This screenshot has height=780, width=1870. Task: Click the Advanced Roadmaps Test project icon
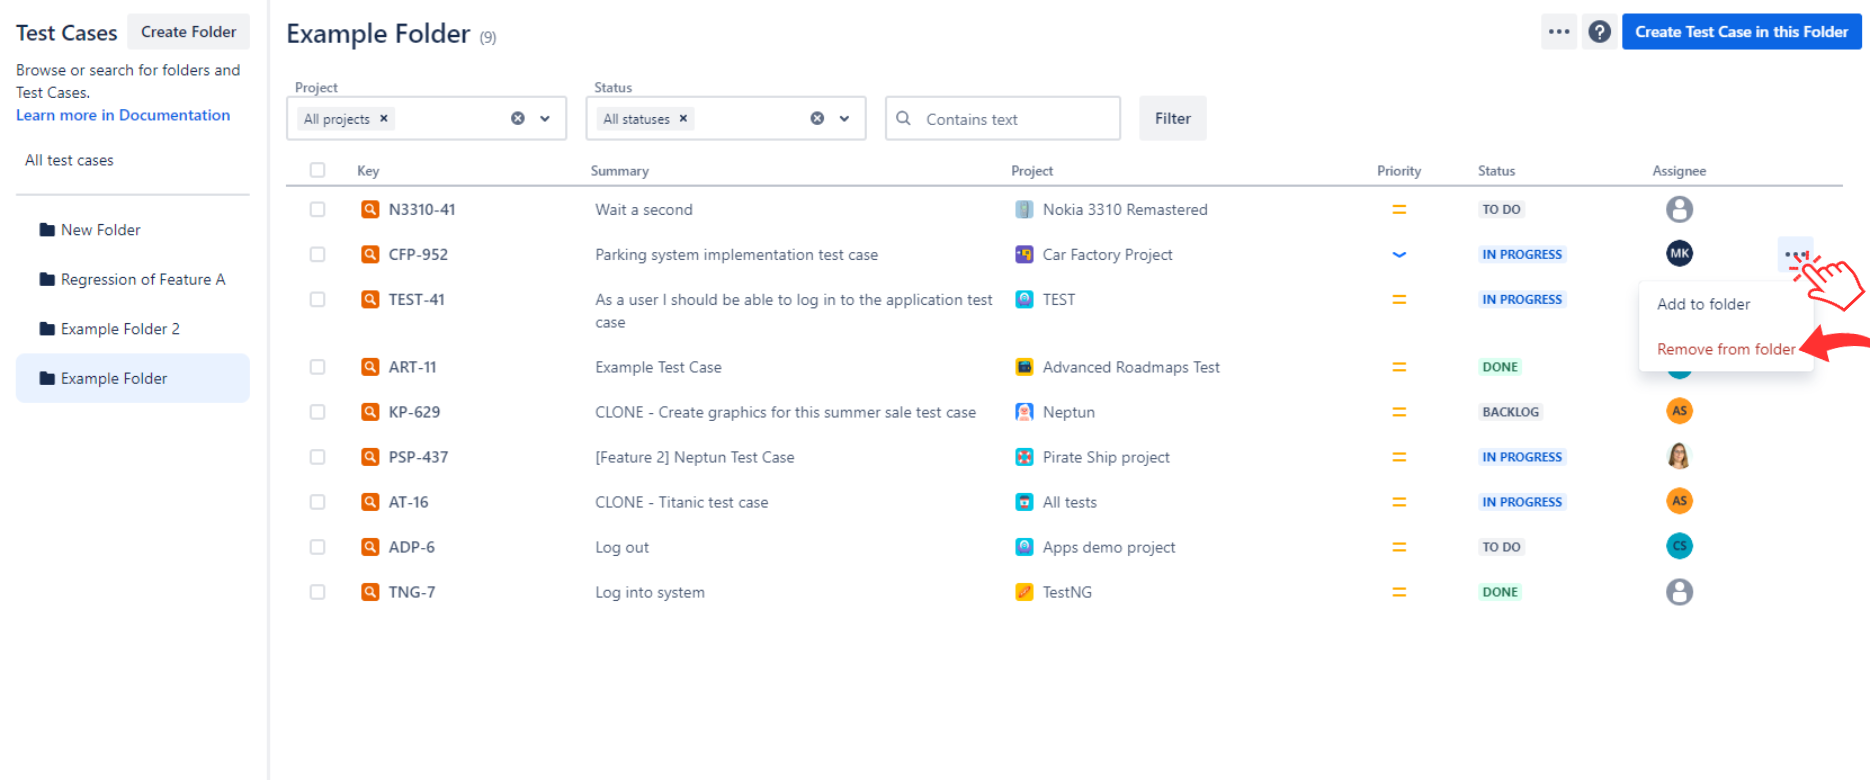pyautogui.click(x=1024, y=367)
